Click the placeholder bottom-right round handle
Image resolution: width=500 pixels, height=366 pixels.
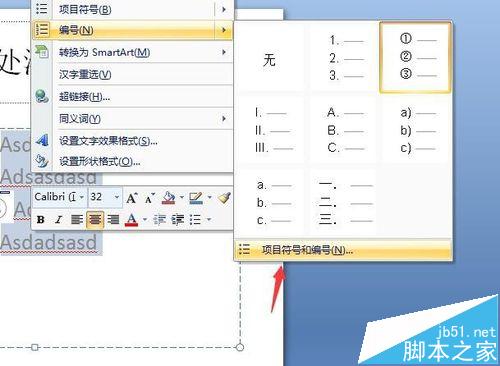point(240,347)
